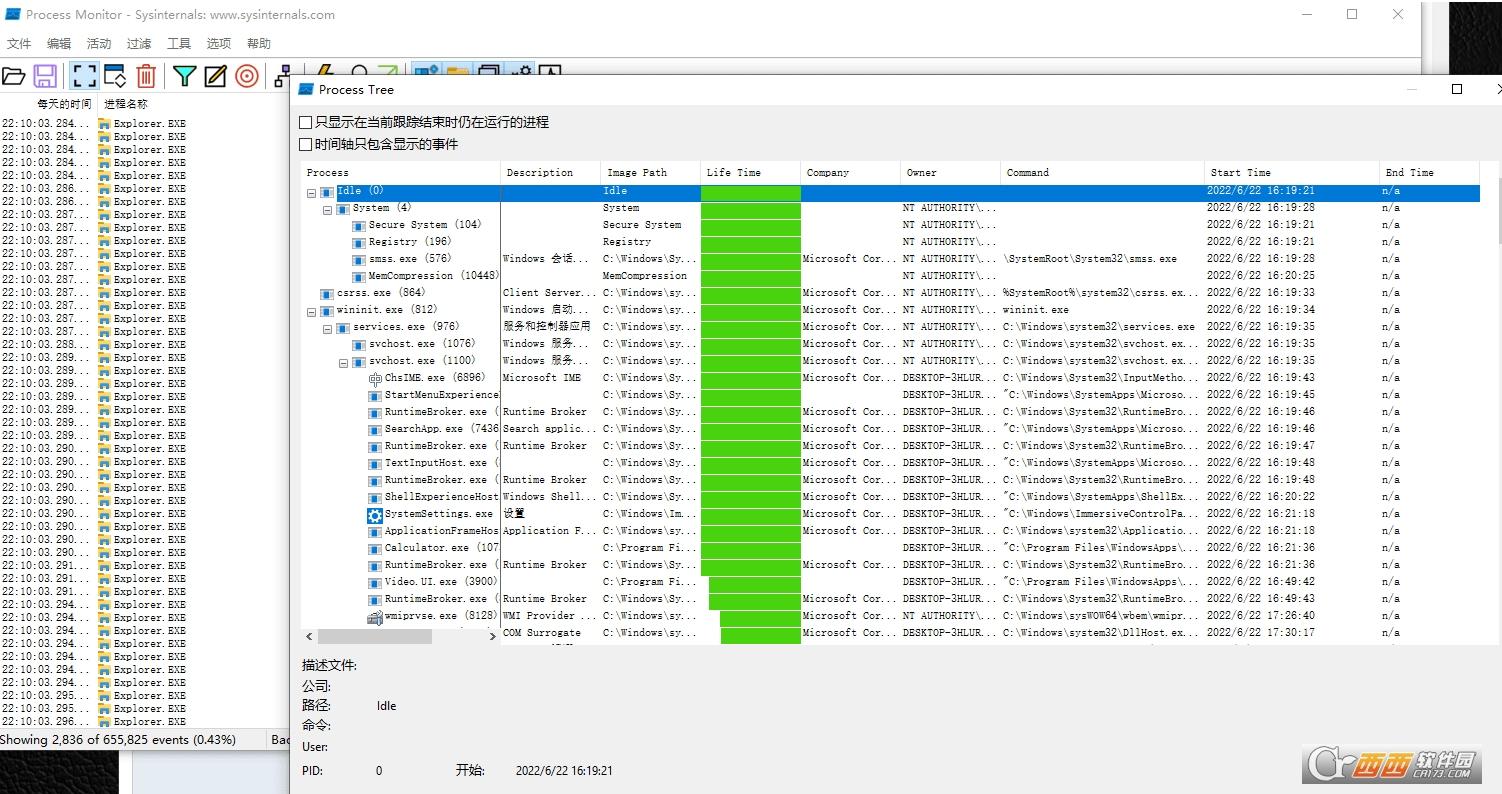Click the wmiprvse.exe process icon
This screenshot has height=794, width=1502.
[x=375, y=616]
